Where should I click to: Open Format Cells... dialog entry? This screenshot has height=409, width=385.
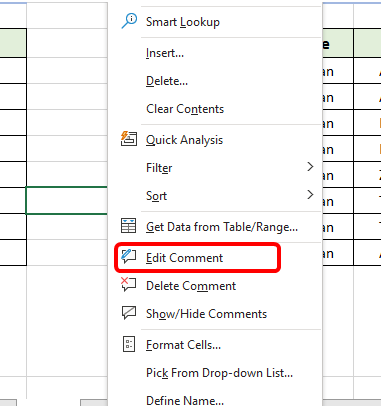pyautogui.click(x=183, y=345)
